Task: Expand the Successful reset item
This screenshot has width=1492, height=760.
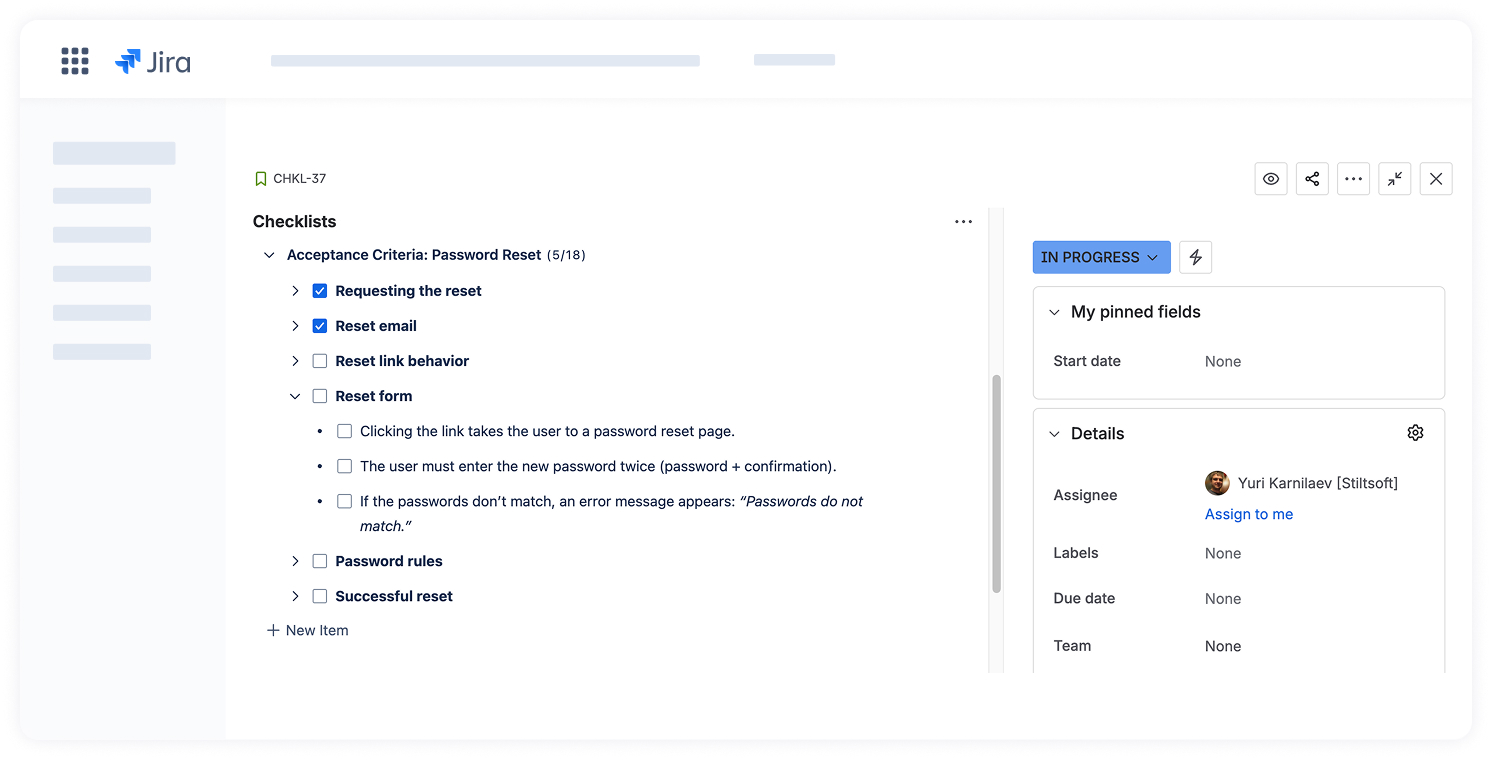Action: (x=295, y=596)
